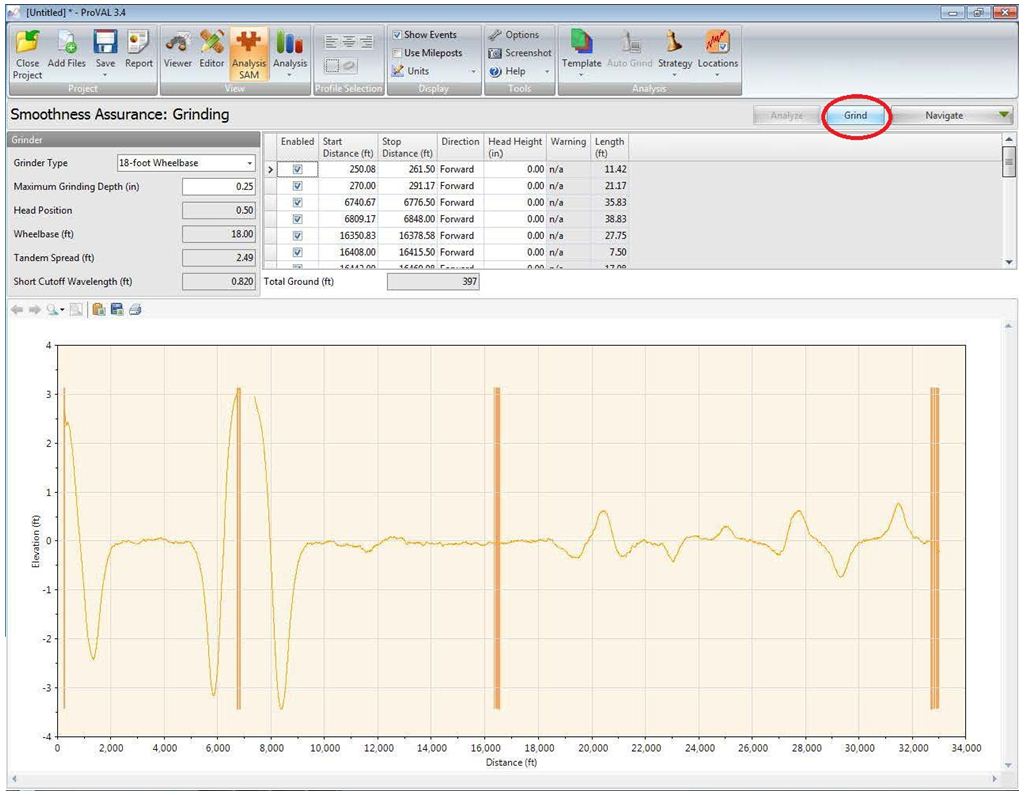1025x795 pixels.
Task: Click the Help question mark icon
Action: point(496,71)
